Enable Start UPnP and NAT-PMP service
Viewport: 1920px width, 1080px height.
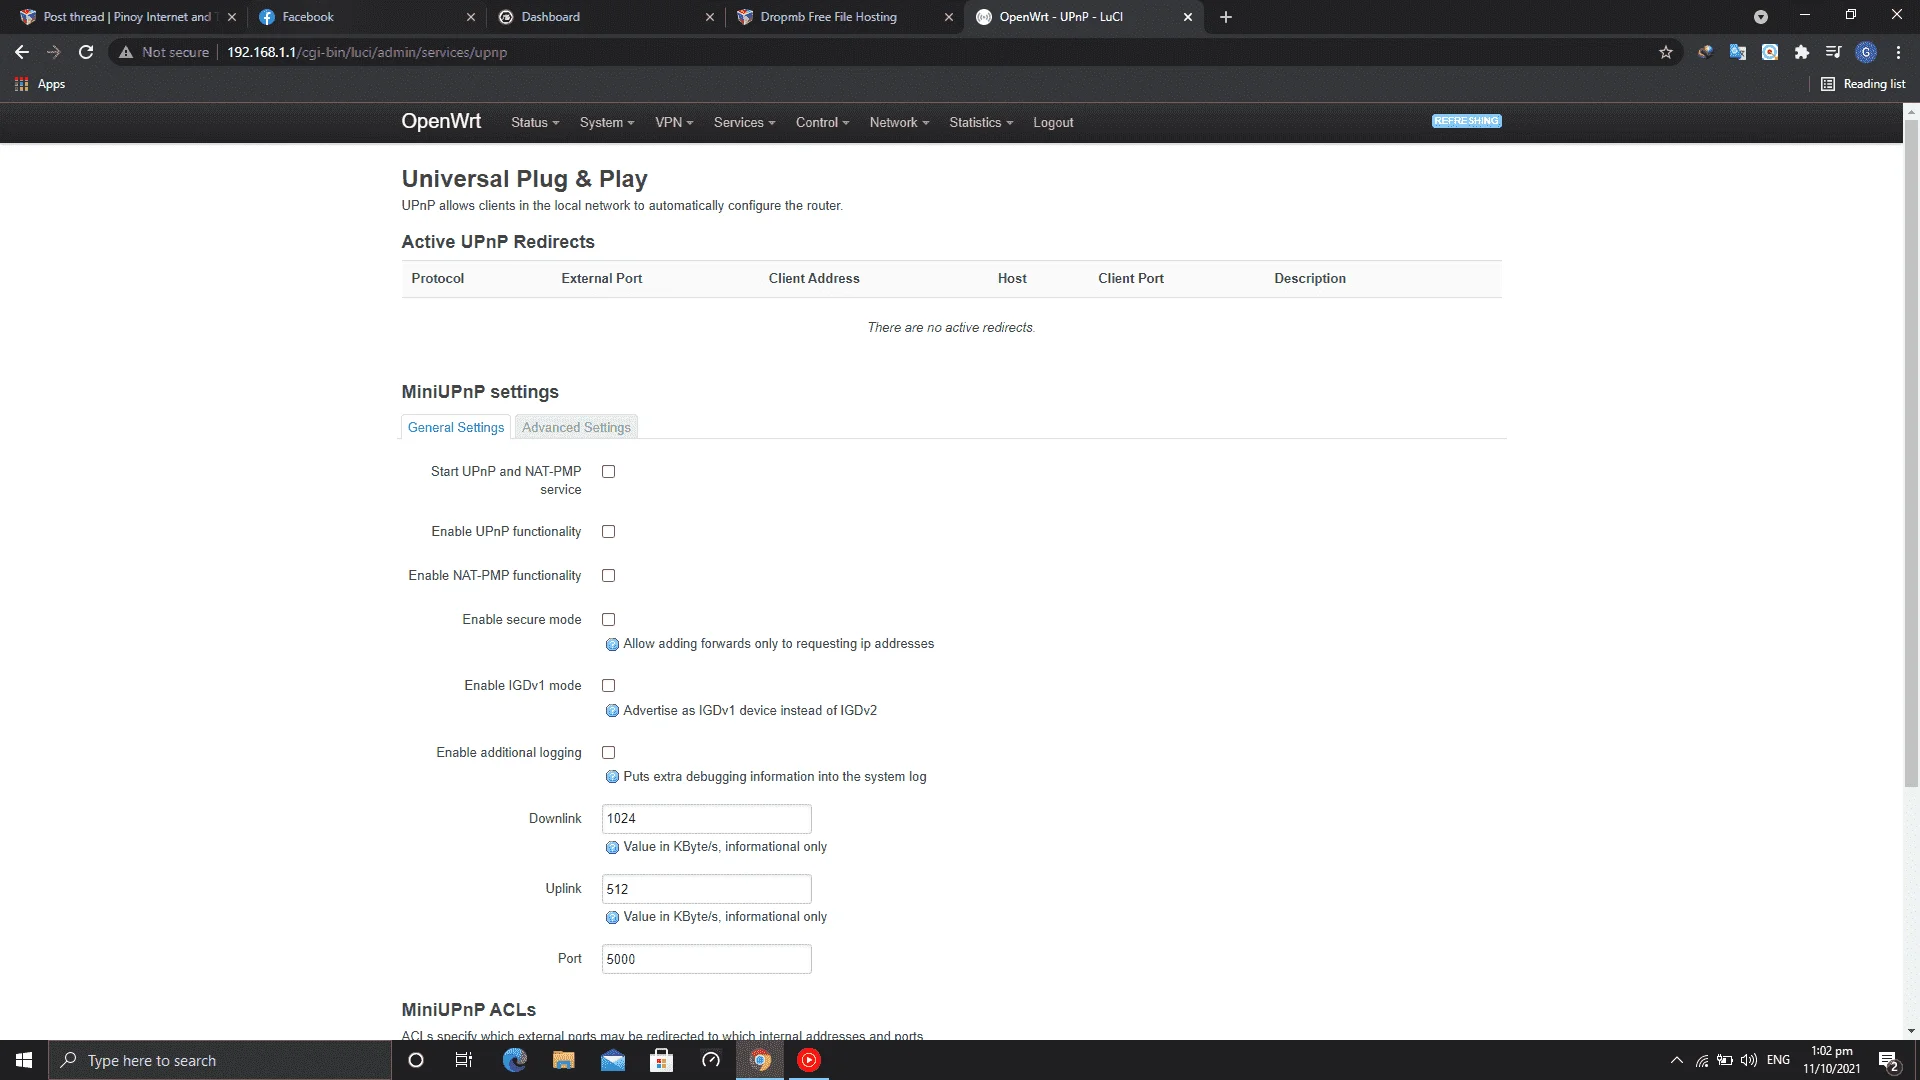(608, 471)
